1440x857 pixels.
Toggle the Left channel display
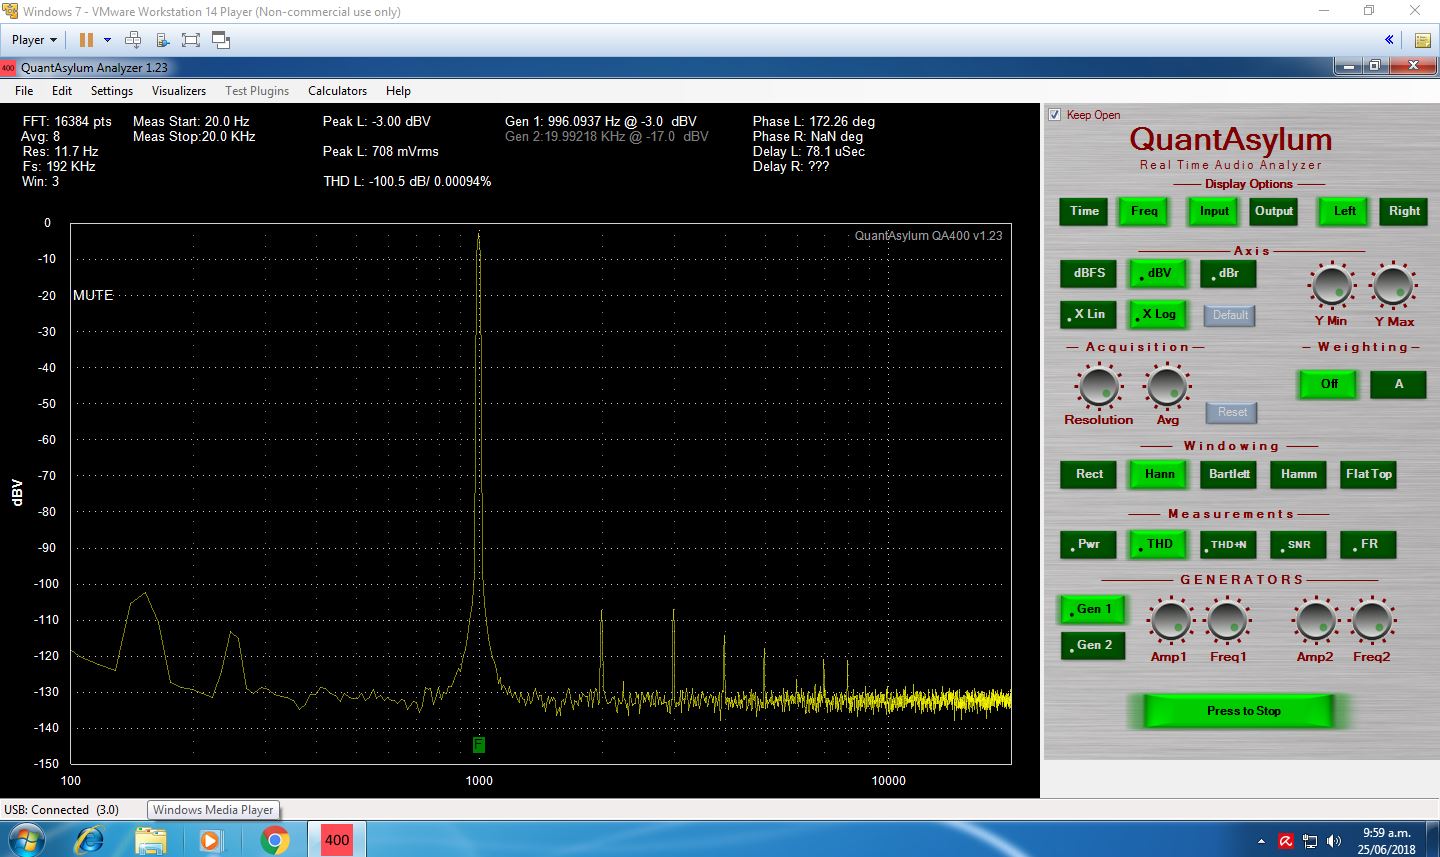point(1344,211)
